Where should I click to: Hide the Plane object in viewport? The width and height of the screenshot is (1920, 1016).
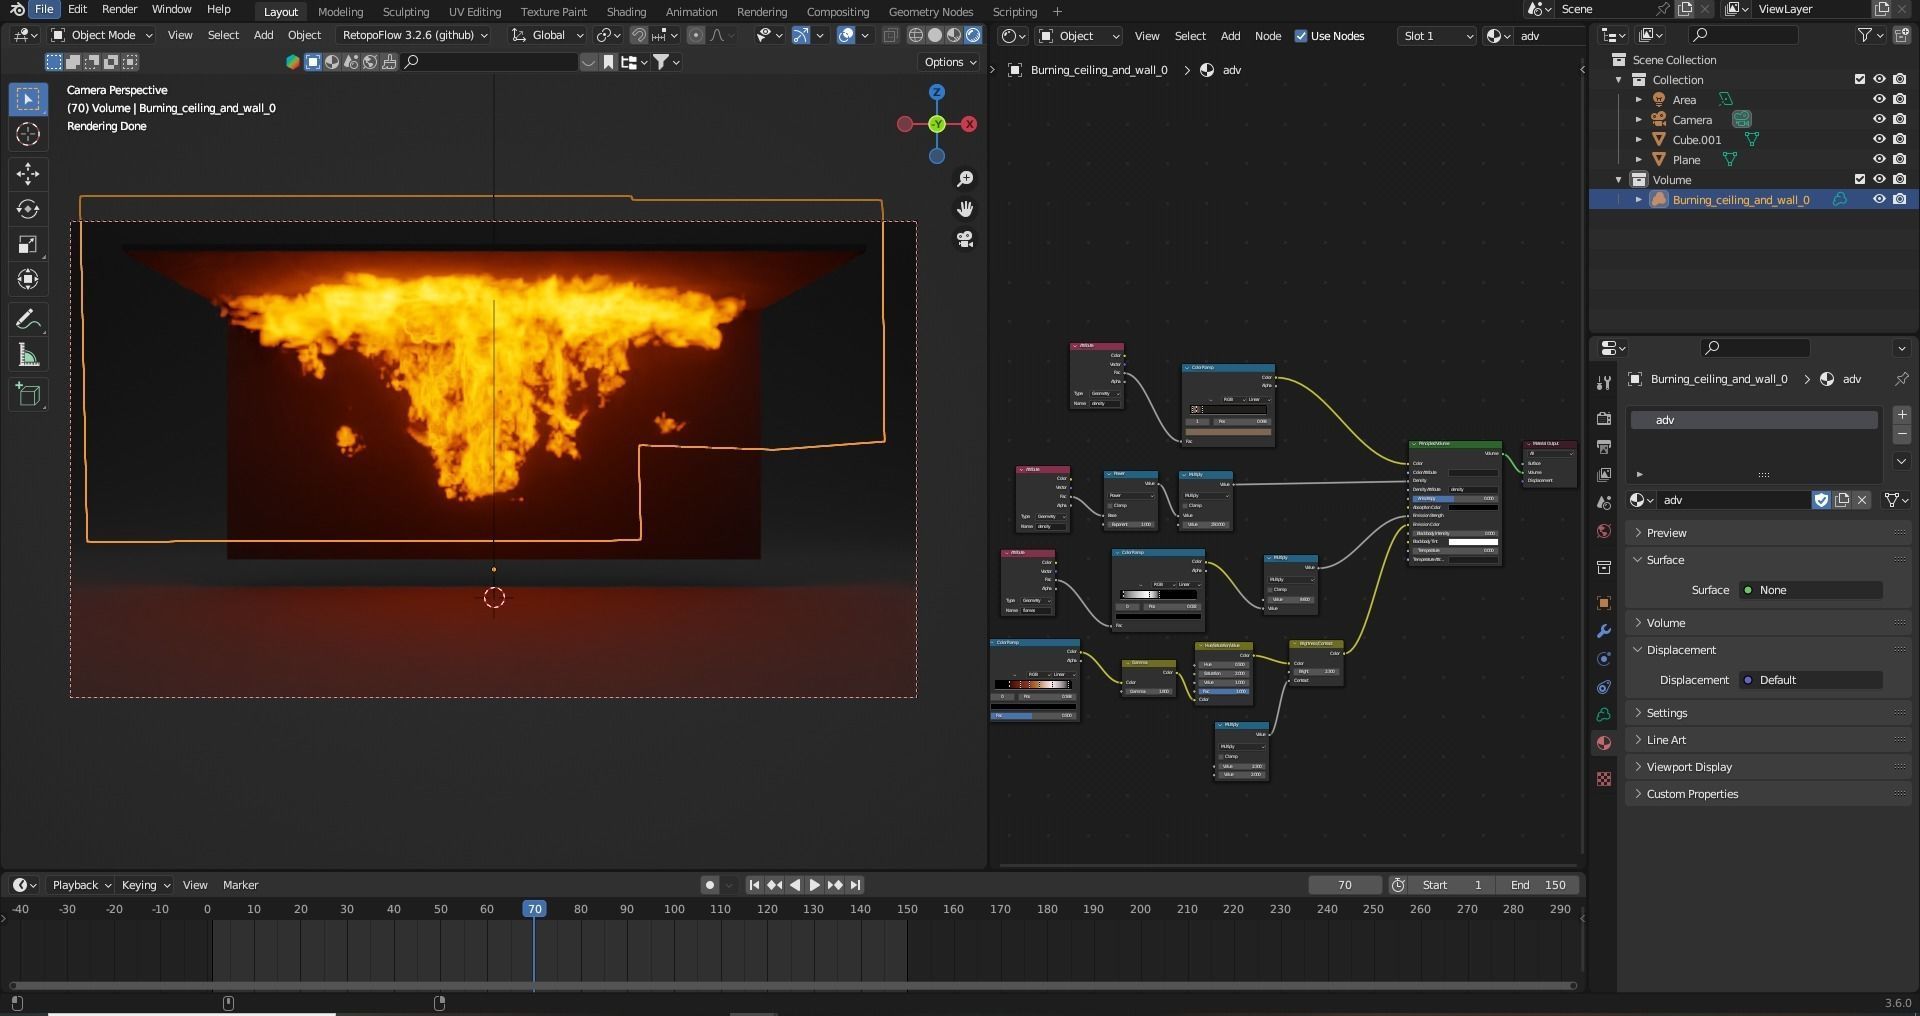pyautogui.click(x=1879, y=160)
